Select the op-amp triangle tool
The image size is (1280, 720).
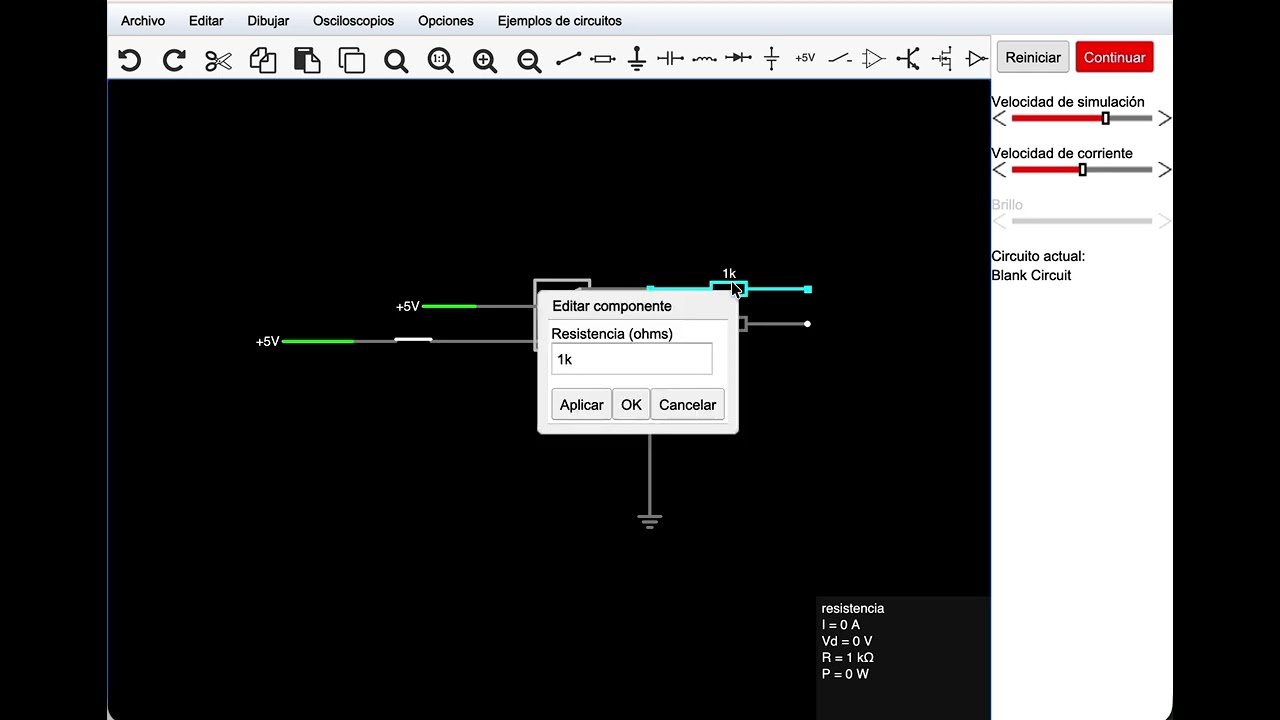click(x=874, y=59)
